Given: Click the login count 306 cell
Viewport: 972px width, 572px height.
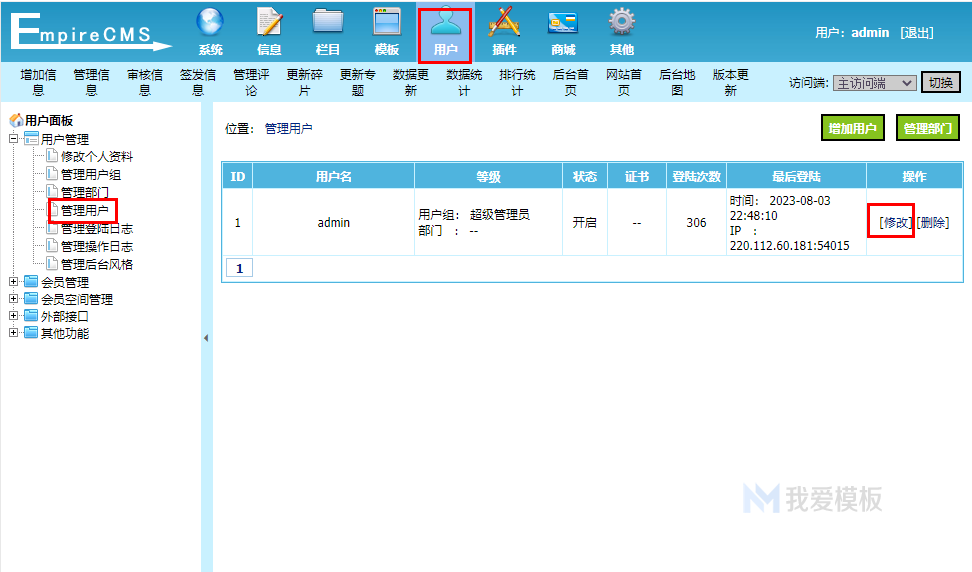Looking at the screenshot, I should (696, 222).
